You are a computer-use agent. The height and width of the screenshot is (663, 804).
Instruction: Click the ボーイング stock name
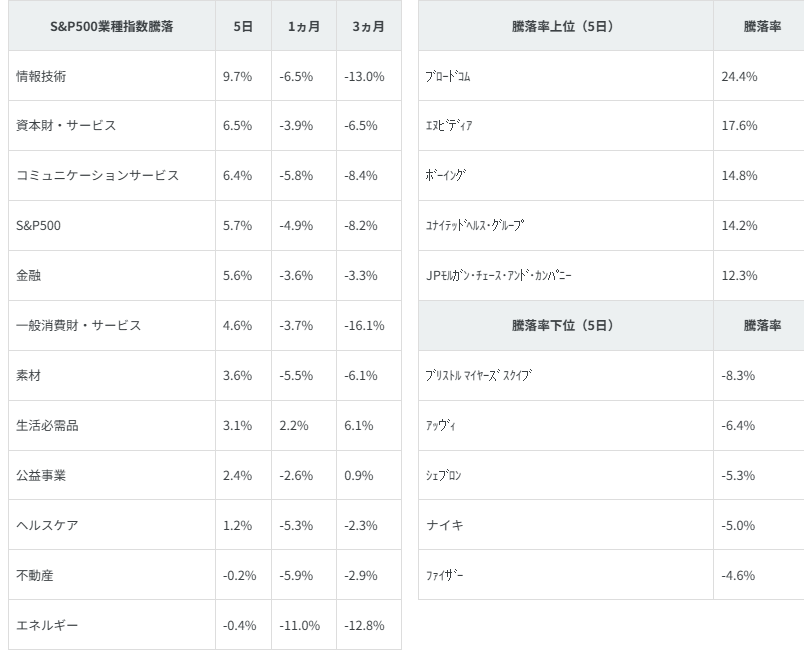446,176
